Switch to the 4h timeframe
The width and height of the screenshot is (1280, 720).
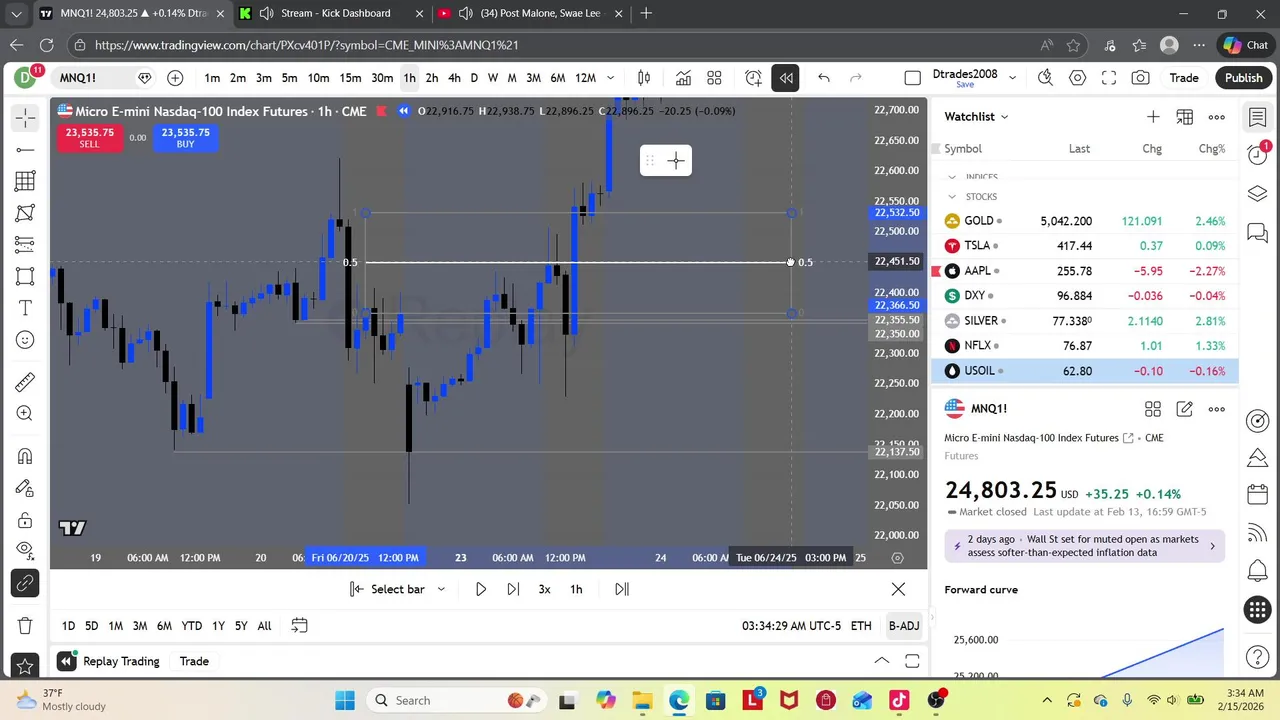click(x=454, y=78)
